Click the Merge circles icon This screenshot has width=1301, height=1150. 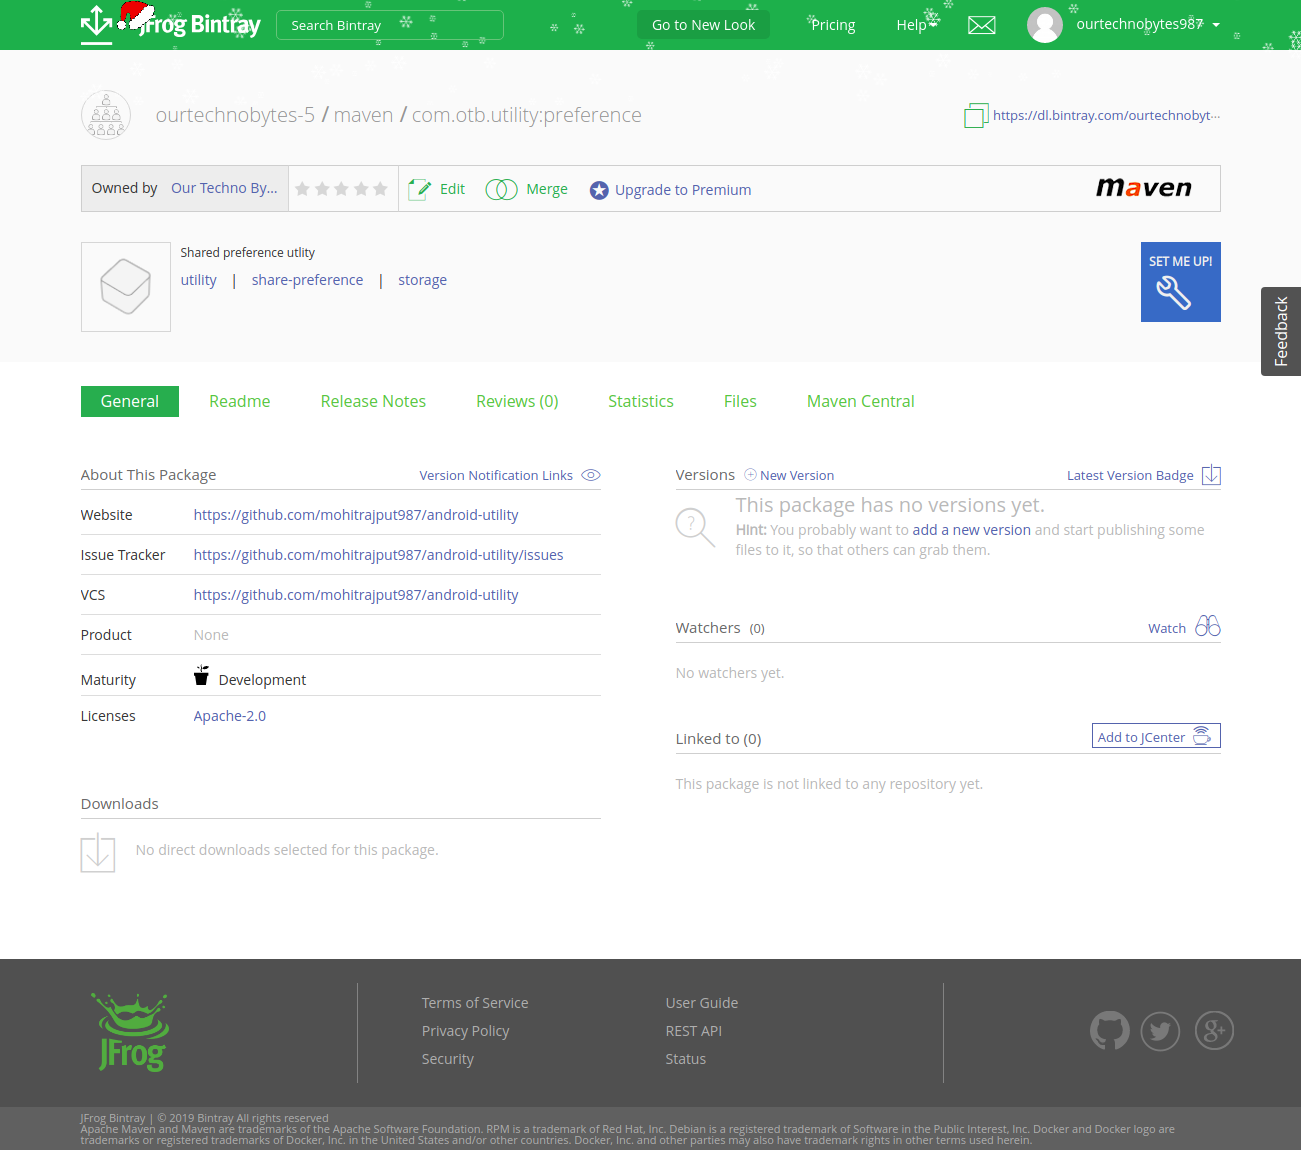click(x=501, y=189)
